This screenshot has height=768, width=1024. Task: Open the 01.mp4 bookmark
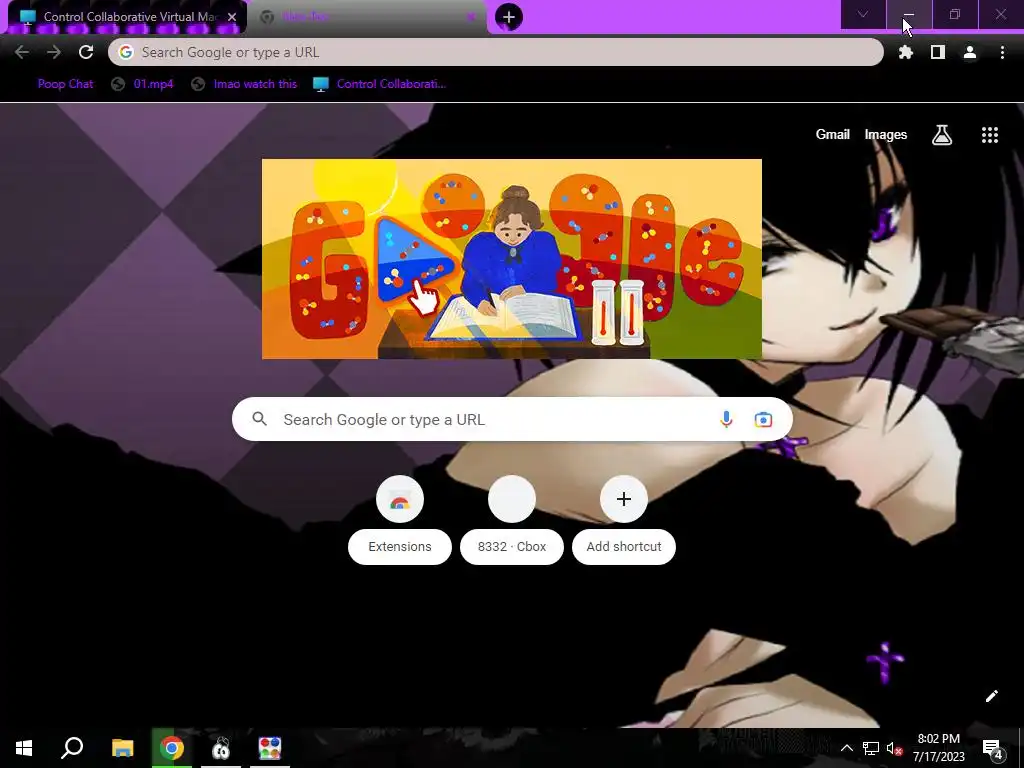(x=142, y=84)
